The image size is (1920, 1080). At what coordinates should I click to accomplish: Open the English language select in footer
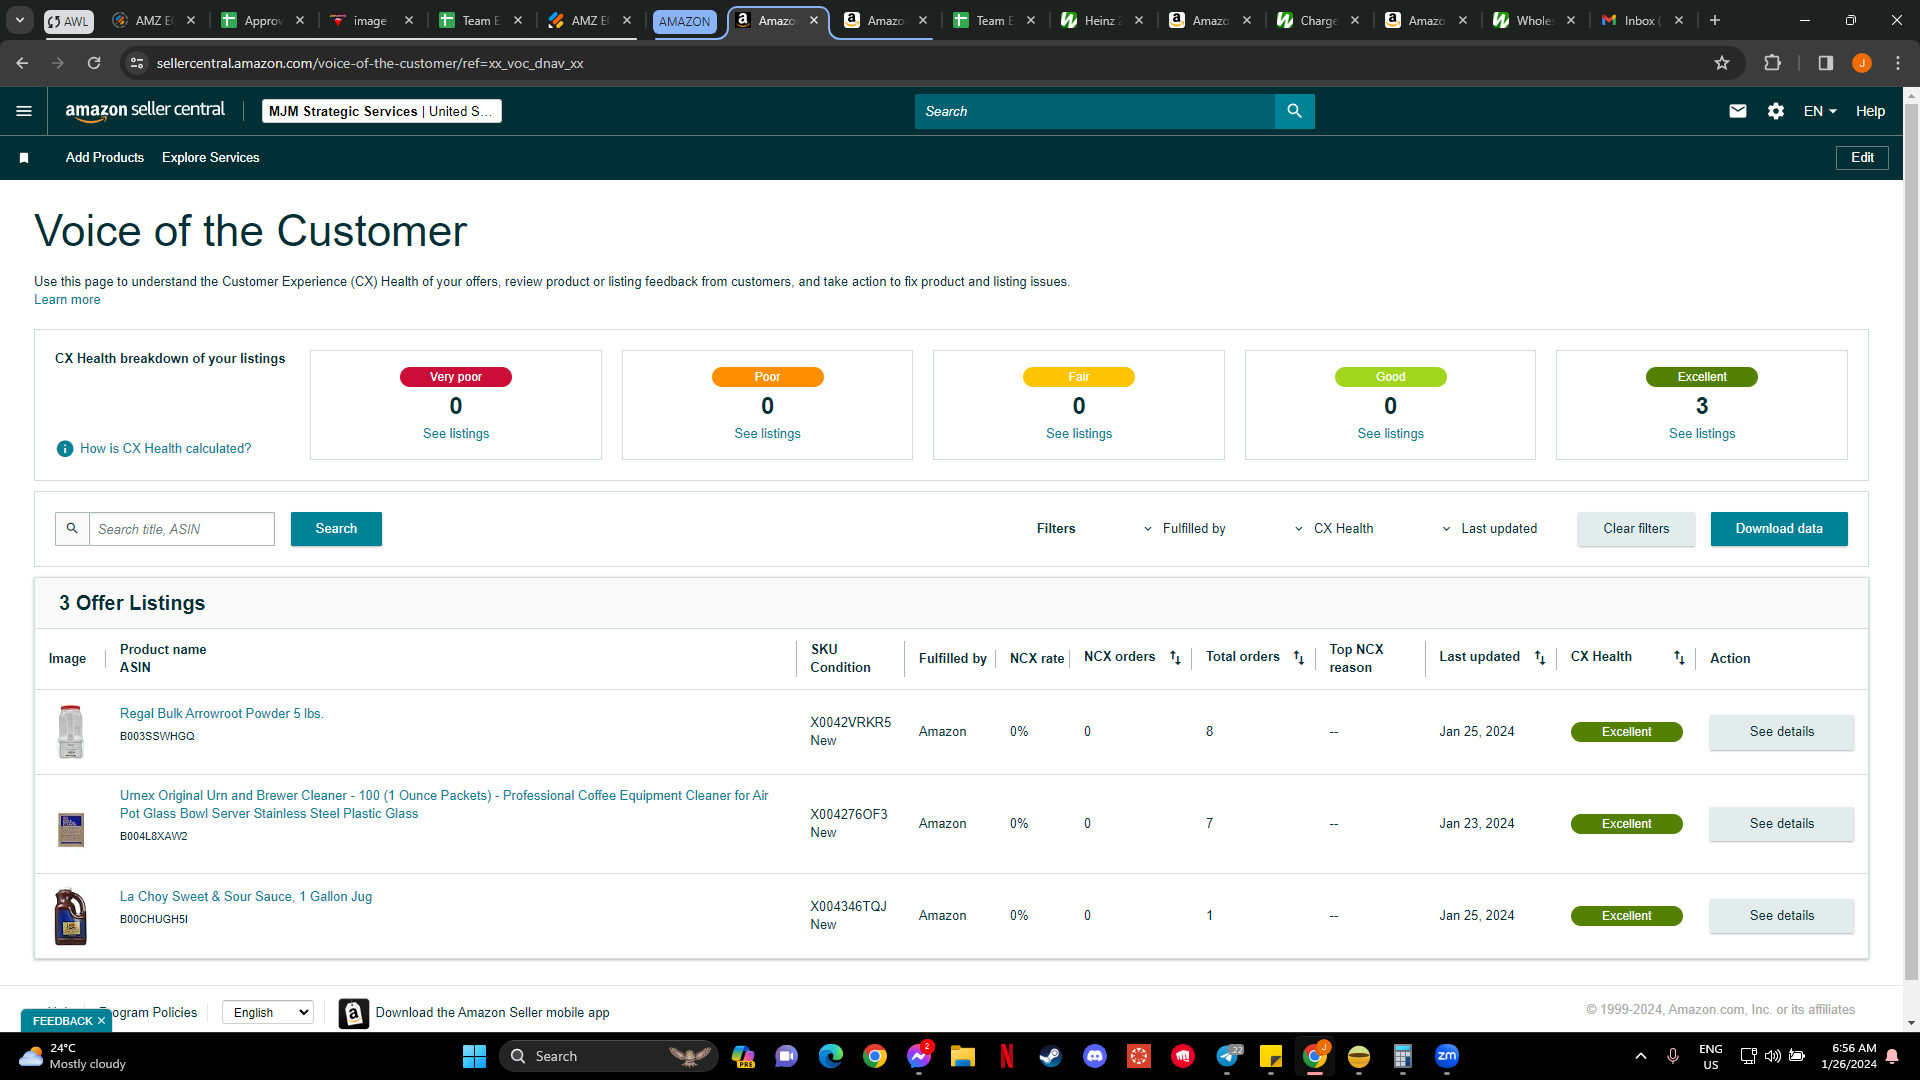pos(268,1013)
